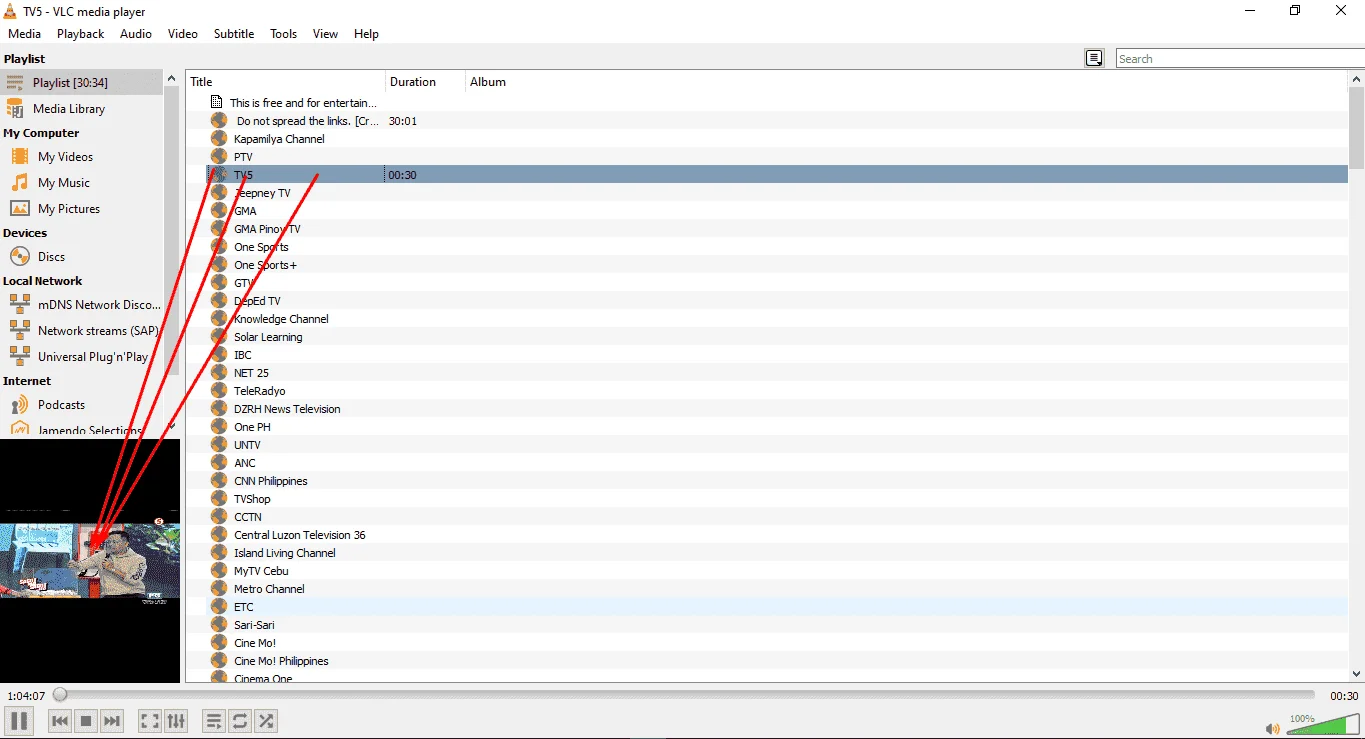Pause playback with the pause button
This screenshot has height=739, width=1365.
click(x=19, y=720)
